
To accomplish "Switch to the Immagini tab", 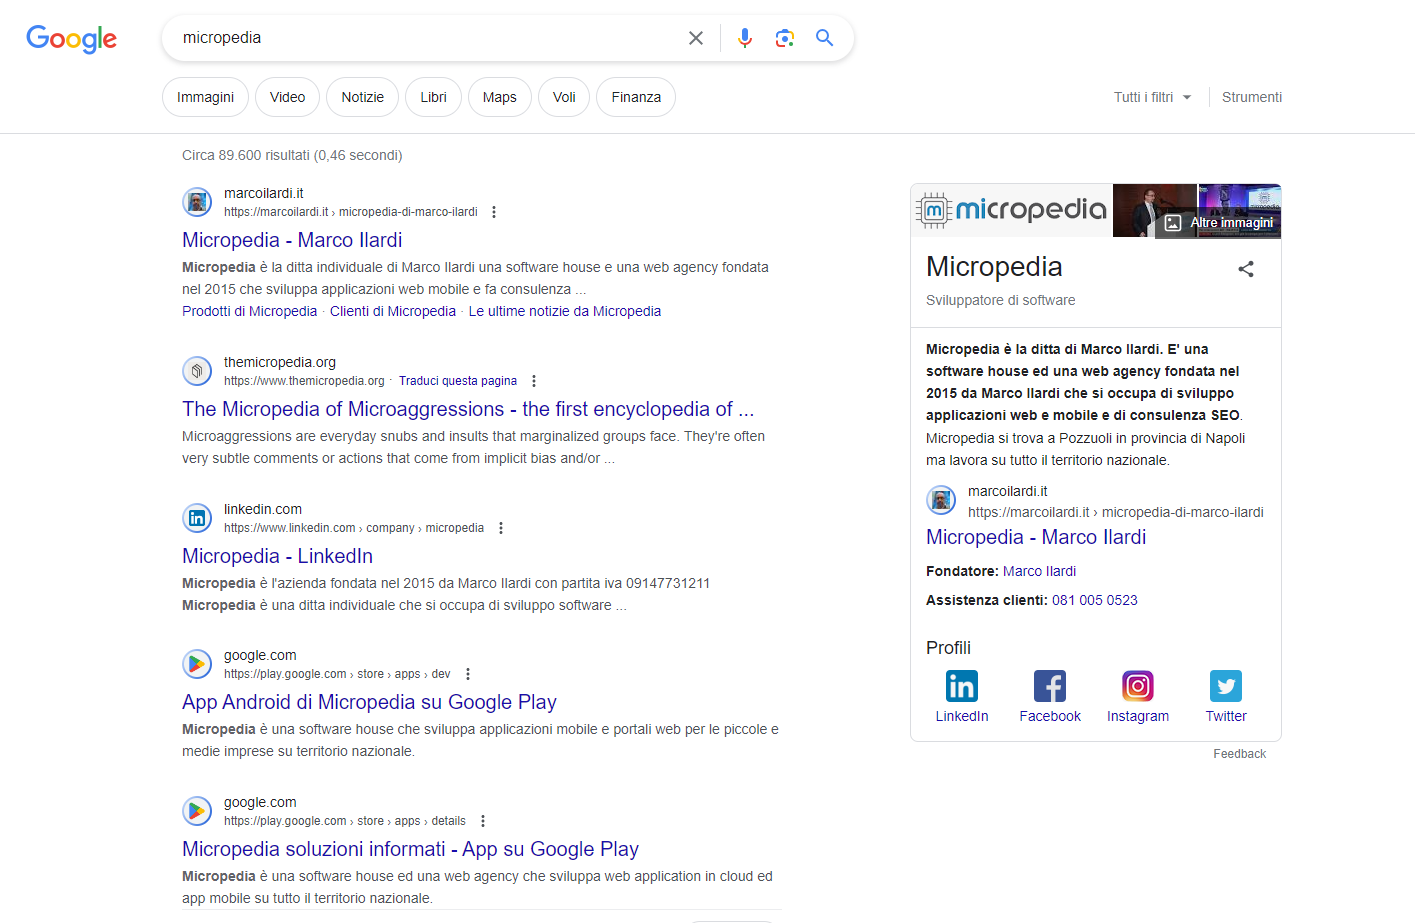I will point(205,97).
